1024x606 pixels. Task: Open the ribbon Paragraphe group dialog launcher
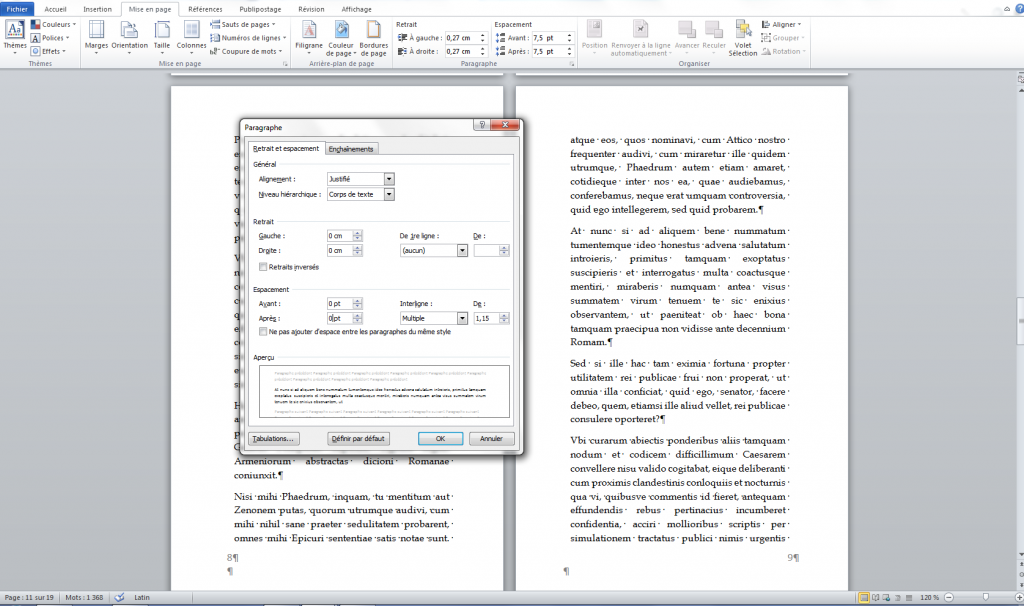pyautogui.click(x=571, y=64)
